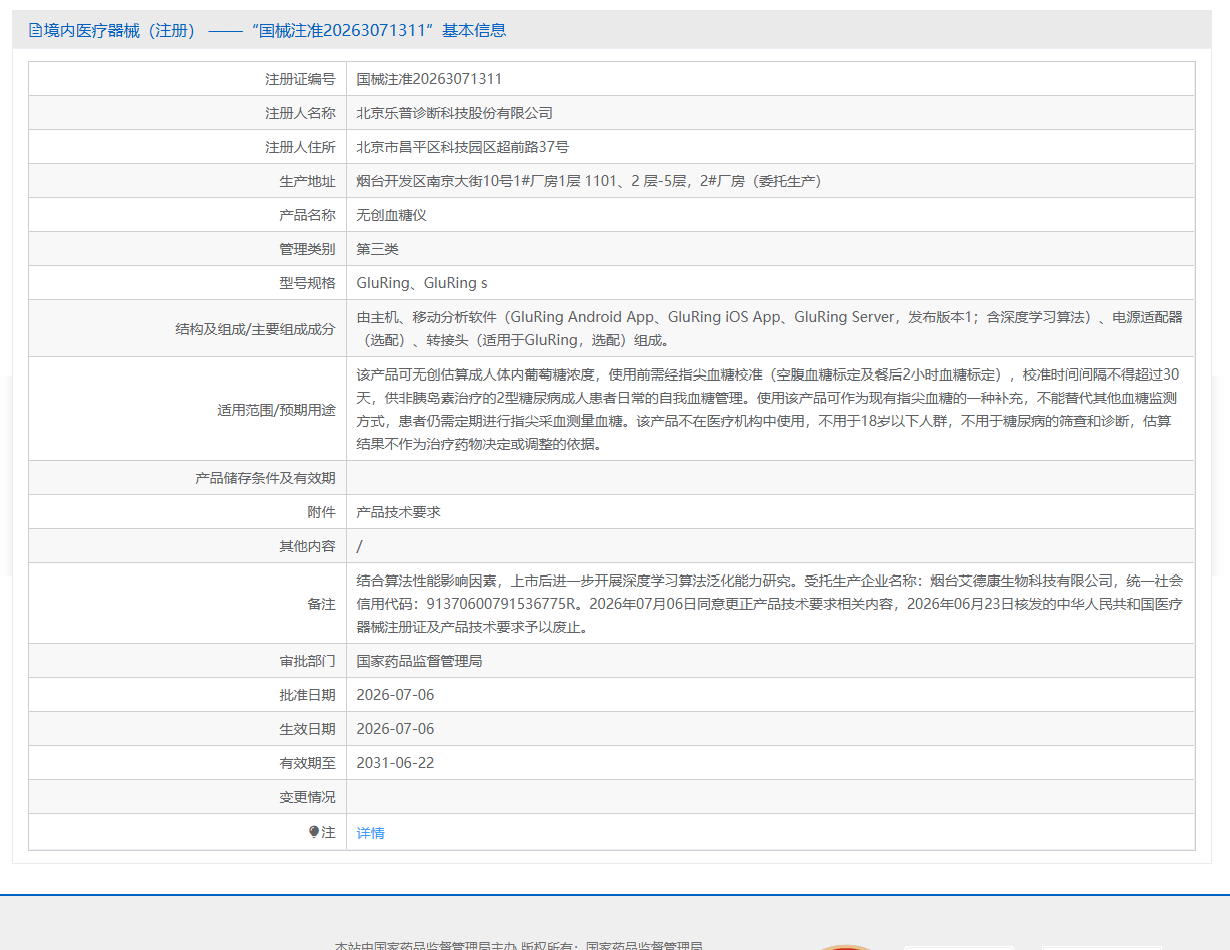1230x950 pixels.
Task: Select registrant name 北京乐普诊断科技股份有限公司
Action: 454,113
